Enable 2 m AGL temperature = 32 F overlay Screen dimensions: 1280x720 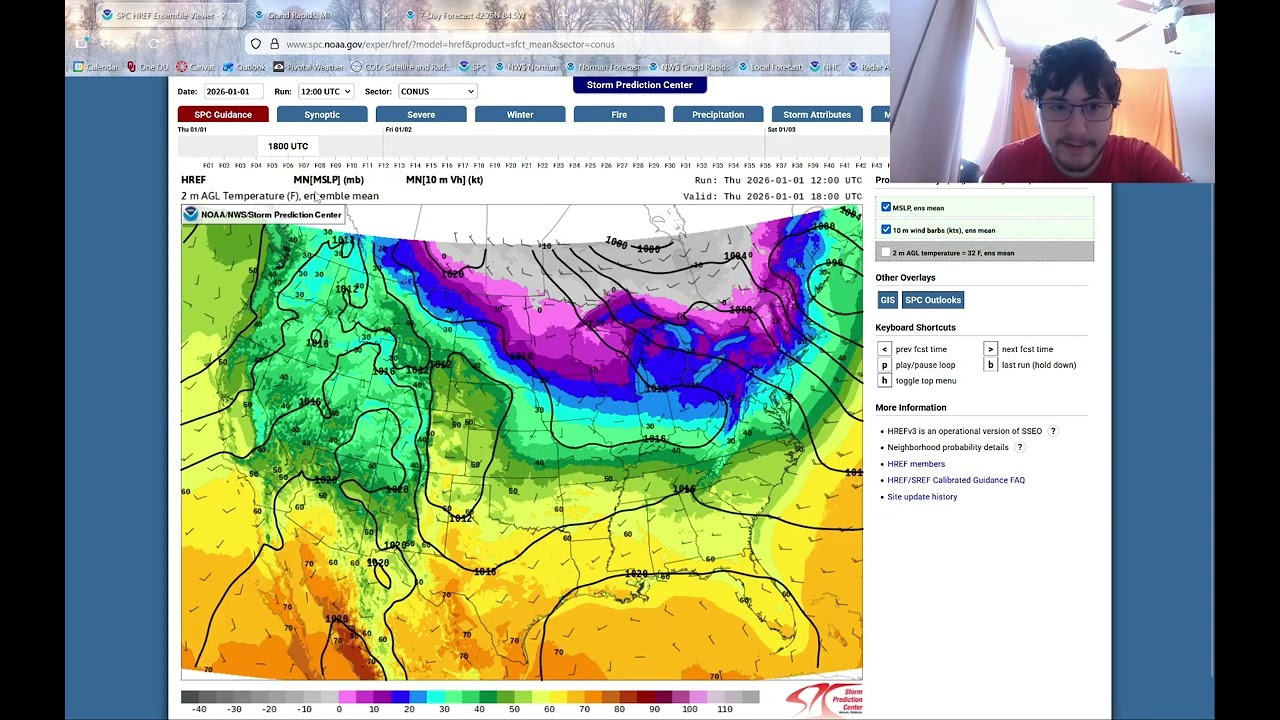pyautogui.click(x=886, y=252)
